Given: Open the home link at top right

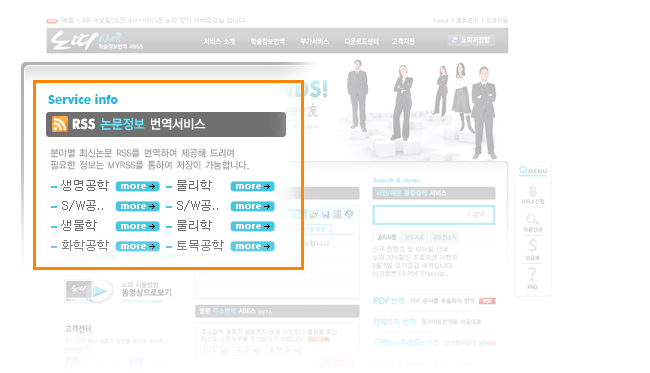Looking at the screenshot, I should click(441, 20).
